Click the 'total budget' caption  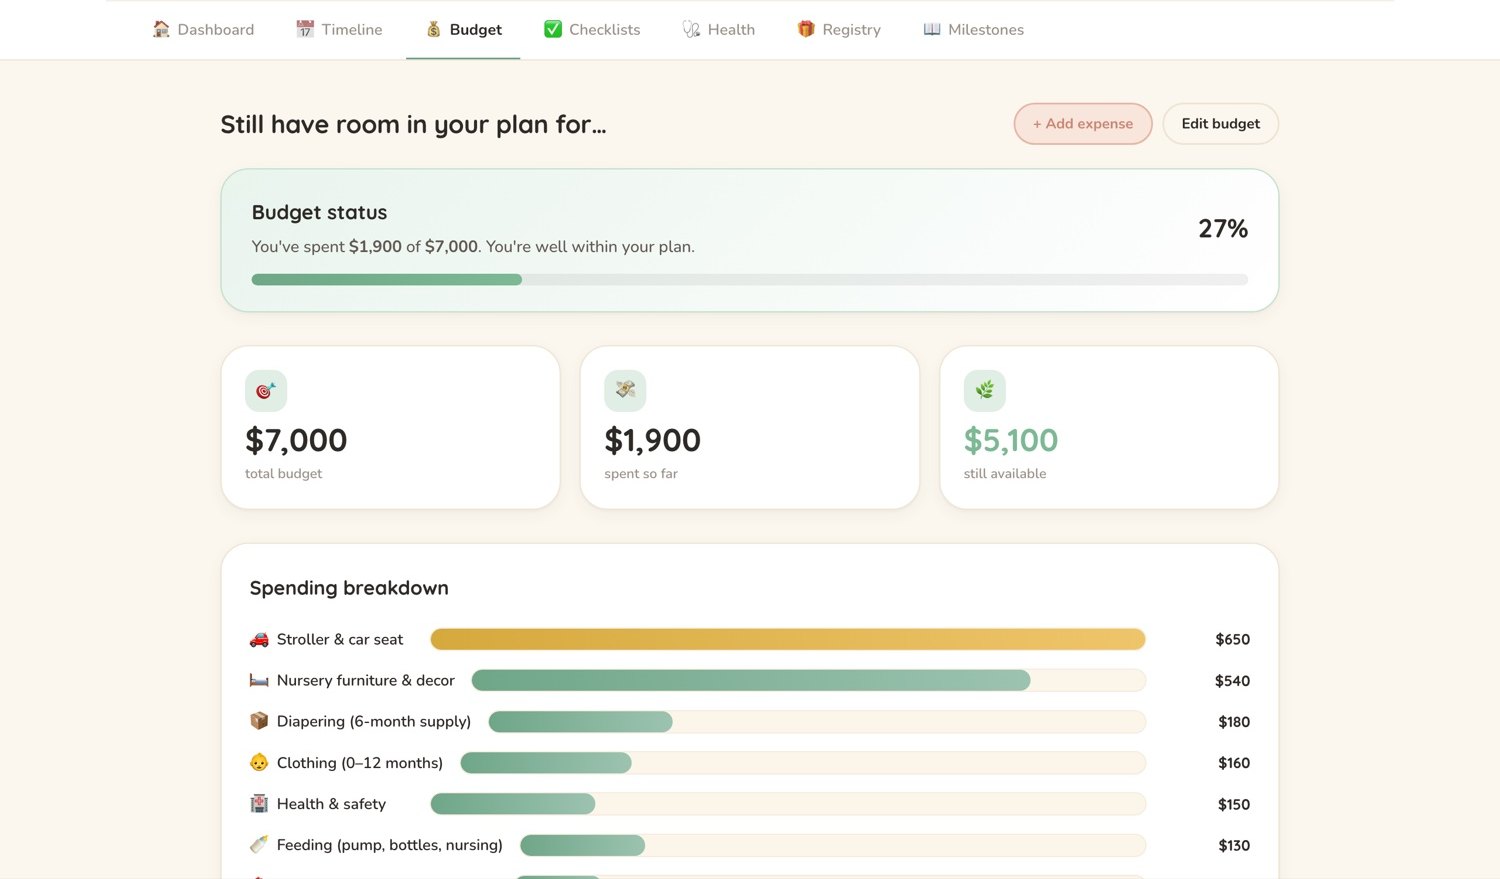coord(284,474)
